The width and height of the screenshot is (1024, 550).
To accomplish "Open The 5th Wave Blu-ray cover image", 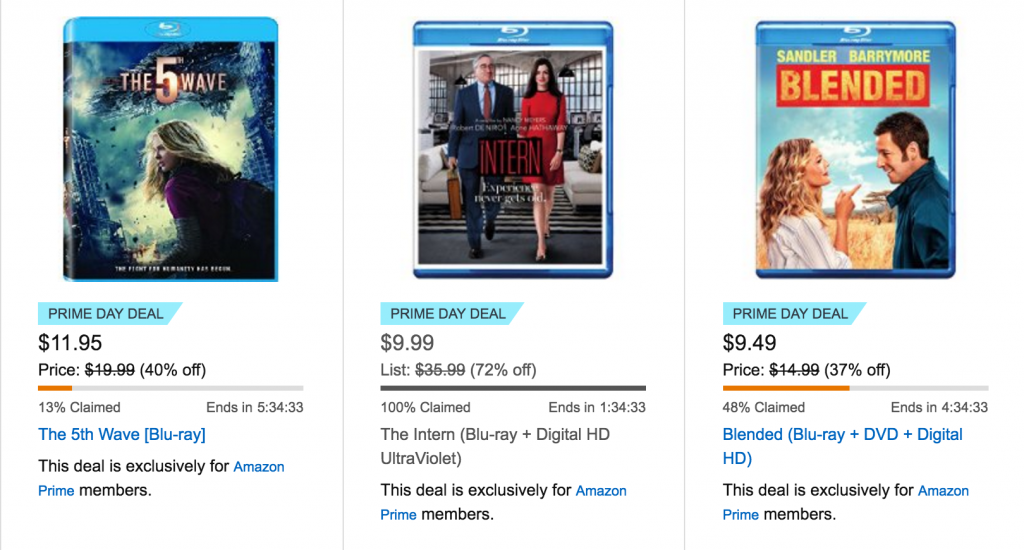I will pos(170,150).
